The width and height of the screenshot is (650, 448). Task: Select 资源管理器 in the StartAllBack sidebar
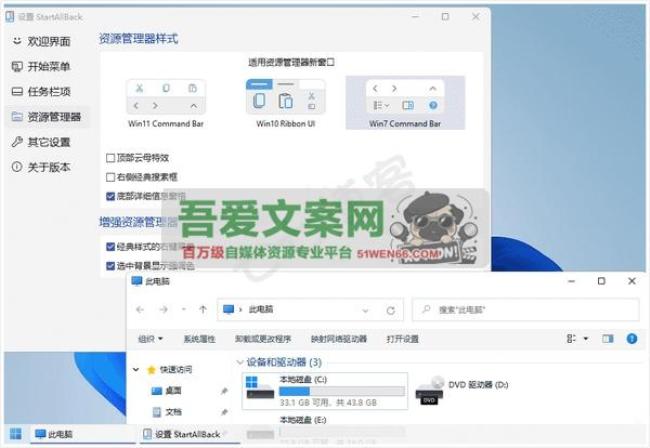[x=46, y=117]
